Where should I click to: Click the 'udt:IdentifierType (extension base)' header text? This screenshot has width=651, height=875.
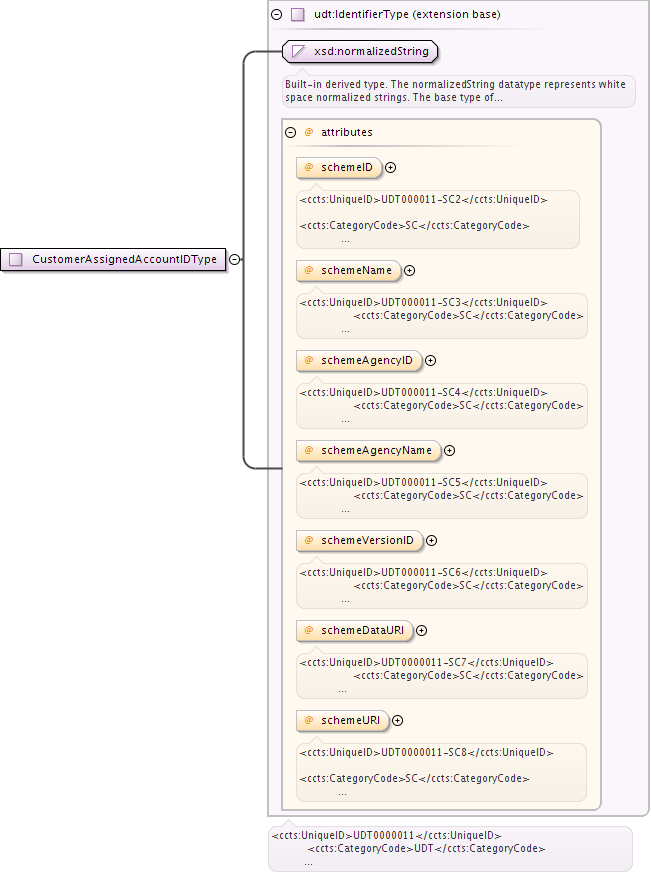(407, 15)
